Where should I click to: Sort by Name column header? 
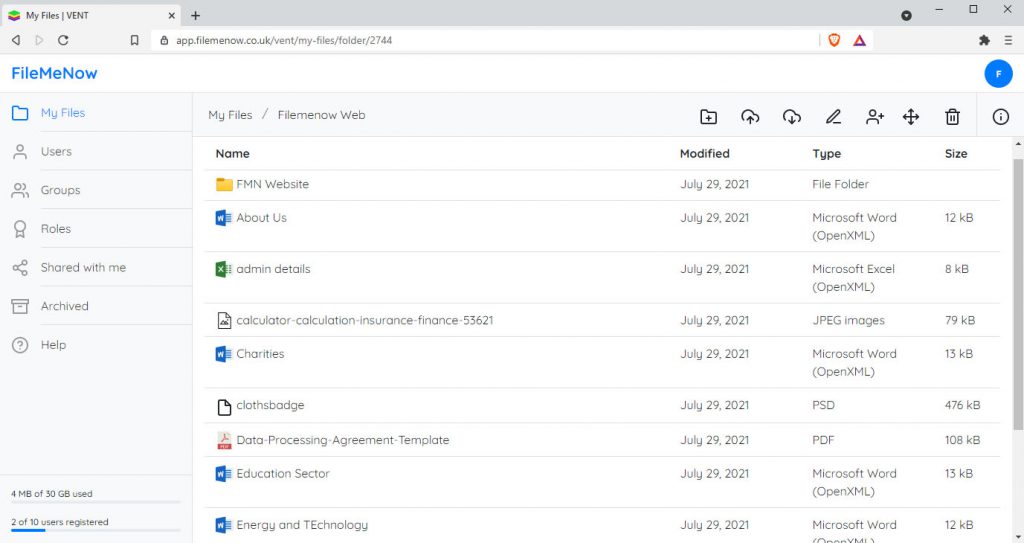point(232,154)
